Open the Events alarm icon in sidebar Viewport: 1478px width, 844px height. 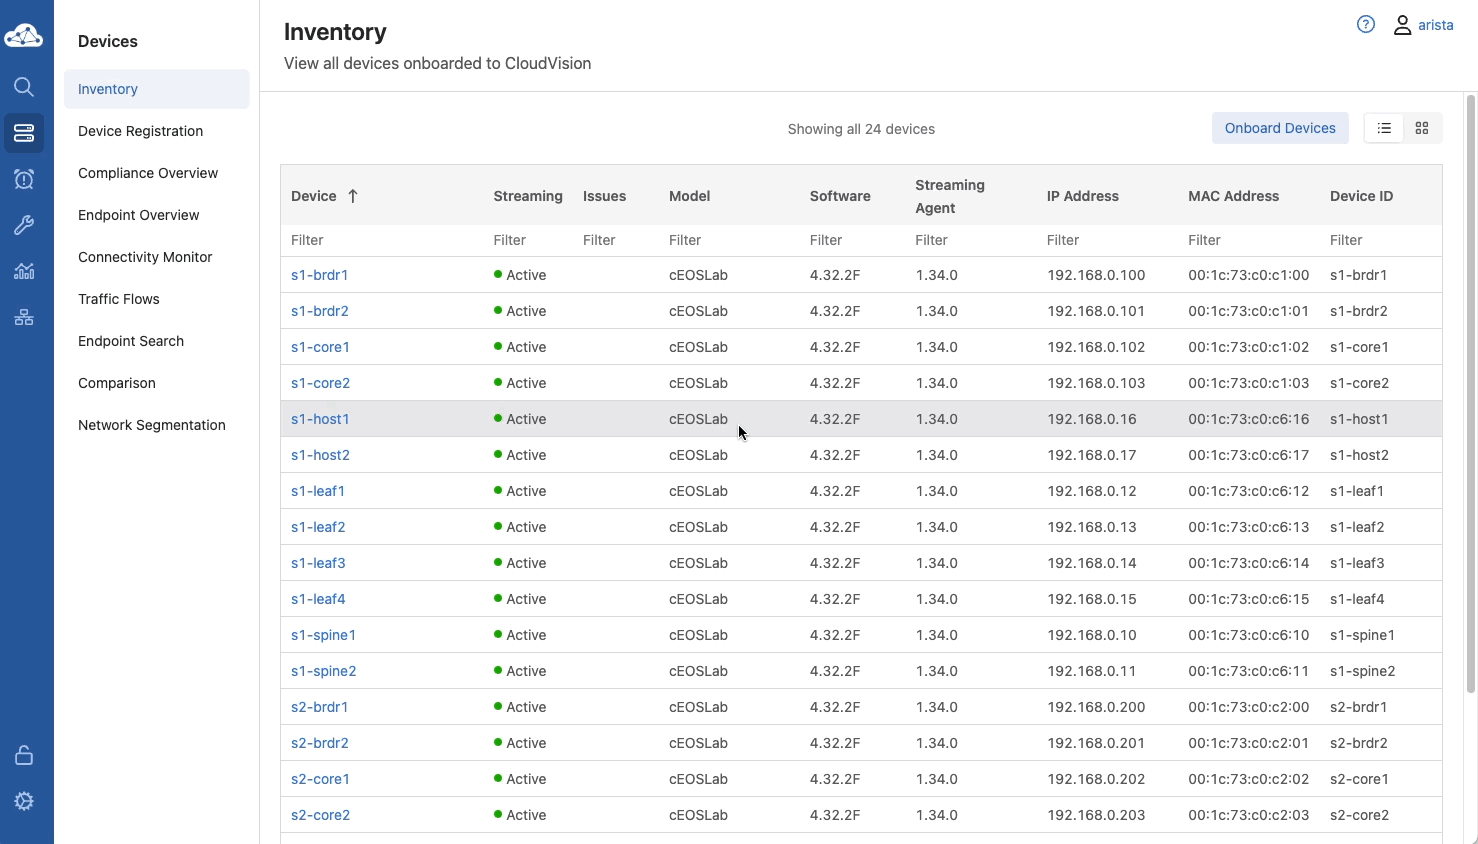(24, 179)
